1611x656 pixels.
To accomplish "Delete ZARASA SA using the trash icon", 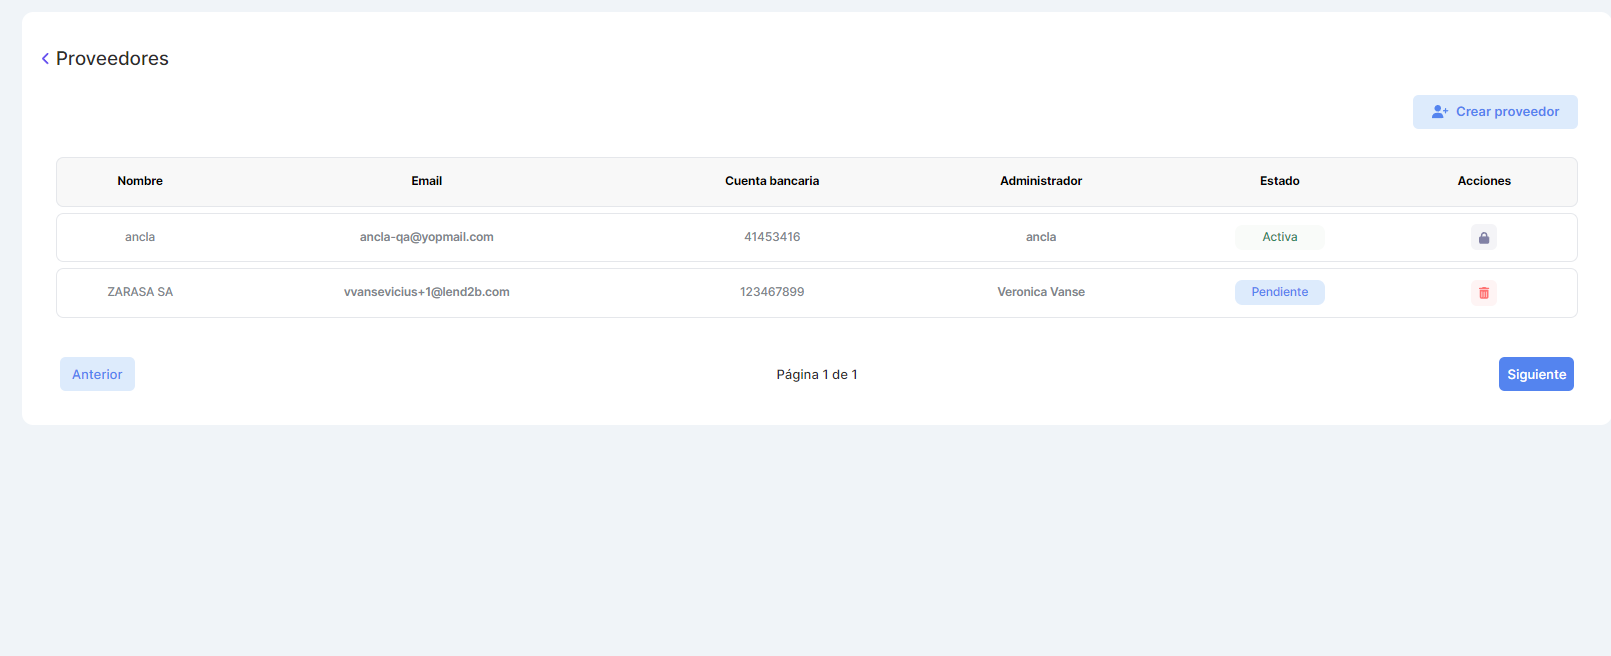I will (1484, 293).
